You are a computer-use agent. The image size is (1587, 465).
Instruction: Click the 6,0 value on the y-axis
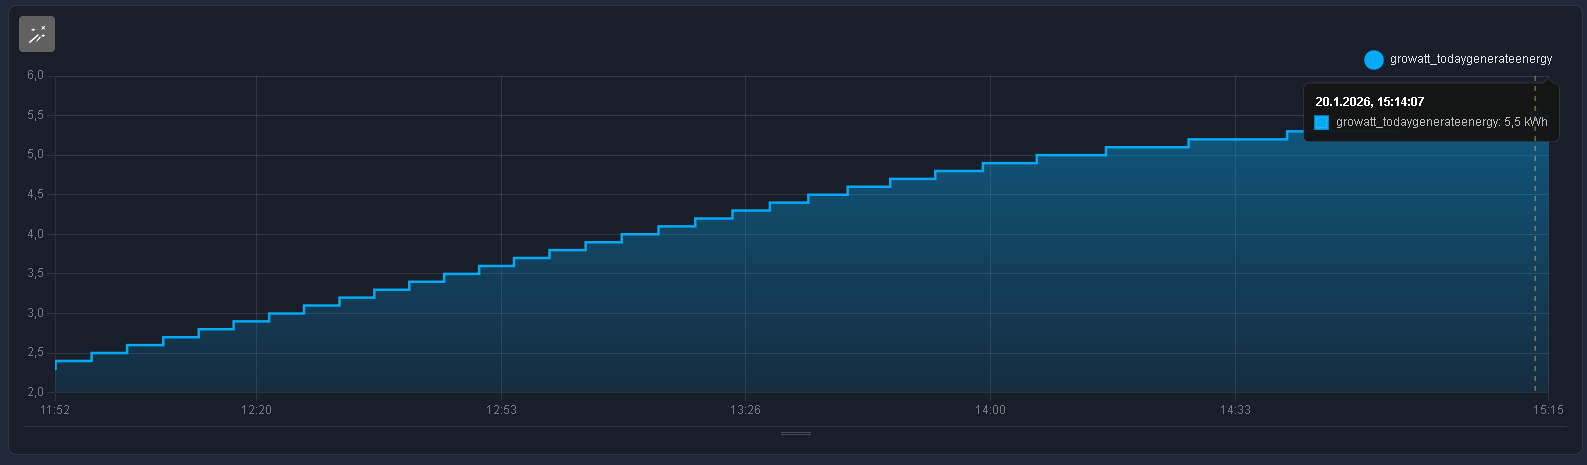click(34, 76)
